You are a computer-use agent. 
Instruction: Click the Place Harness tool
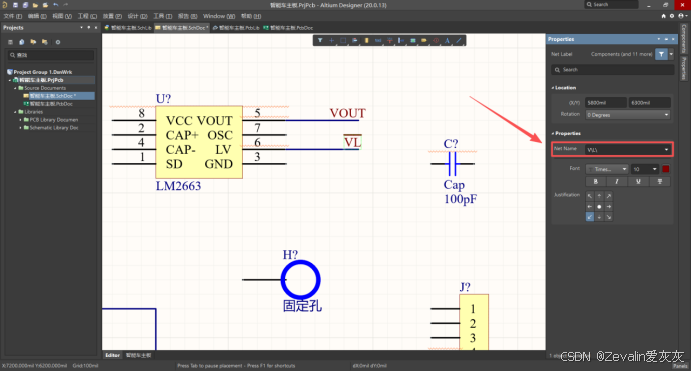(401, 40)
